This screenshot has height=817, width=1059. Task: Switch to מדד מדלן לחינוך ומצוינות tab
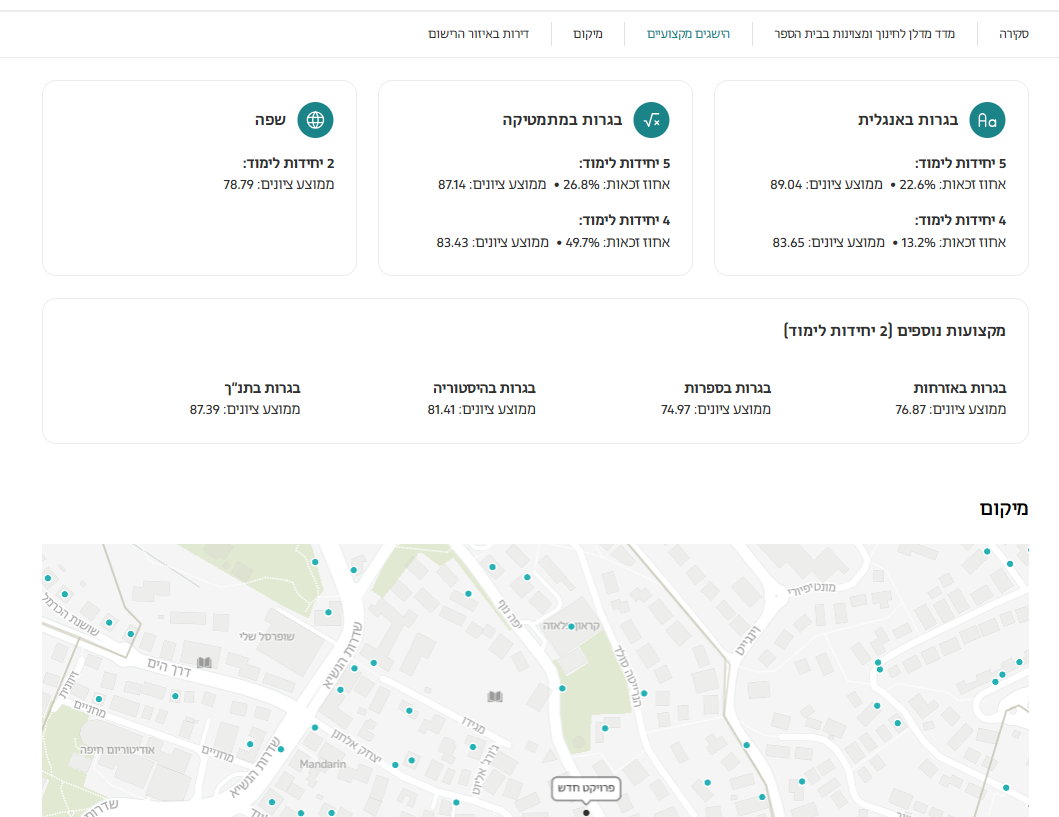[864, 34]
